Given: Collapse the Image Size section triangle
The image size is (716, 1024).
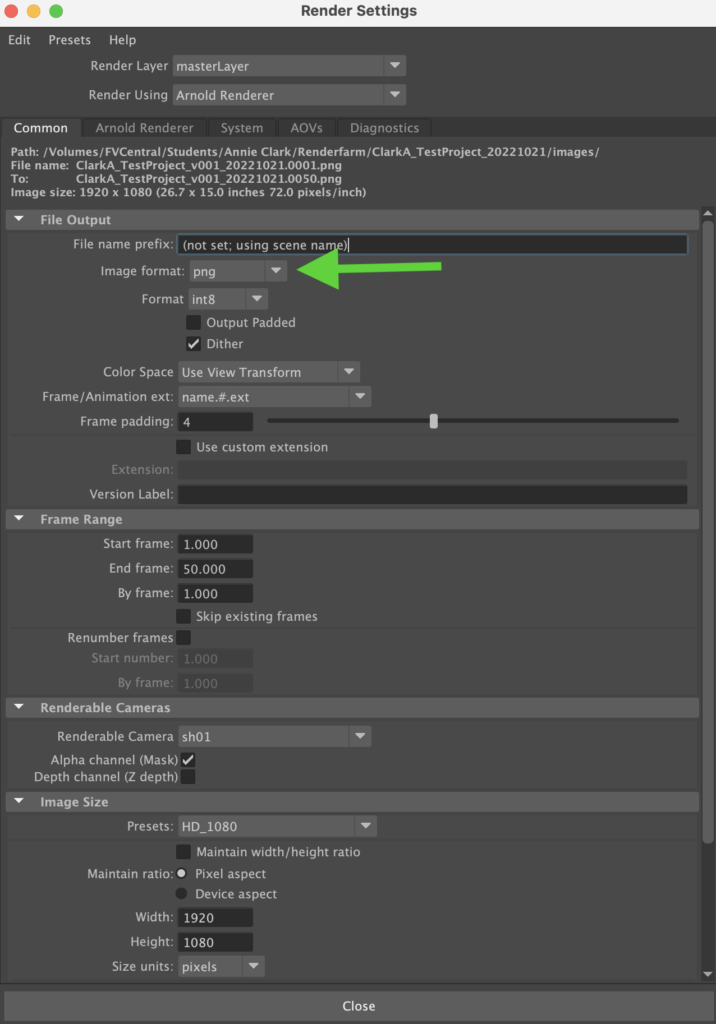Looking at the screenshot, I should point(19,801).
